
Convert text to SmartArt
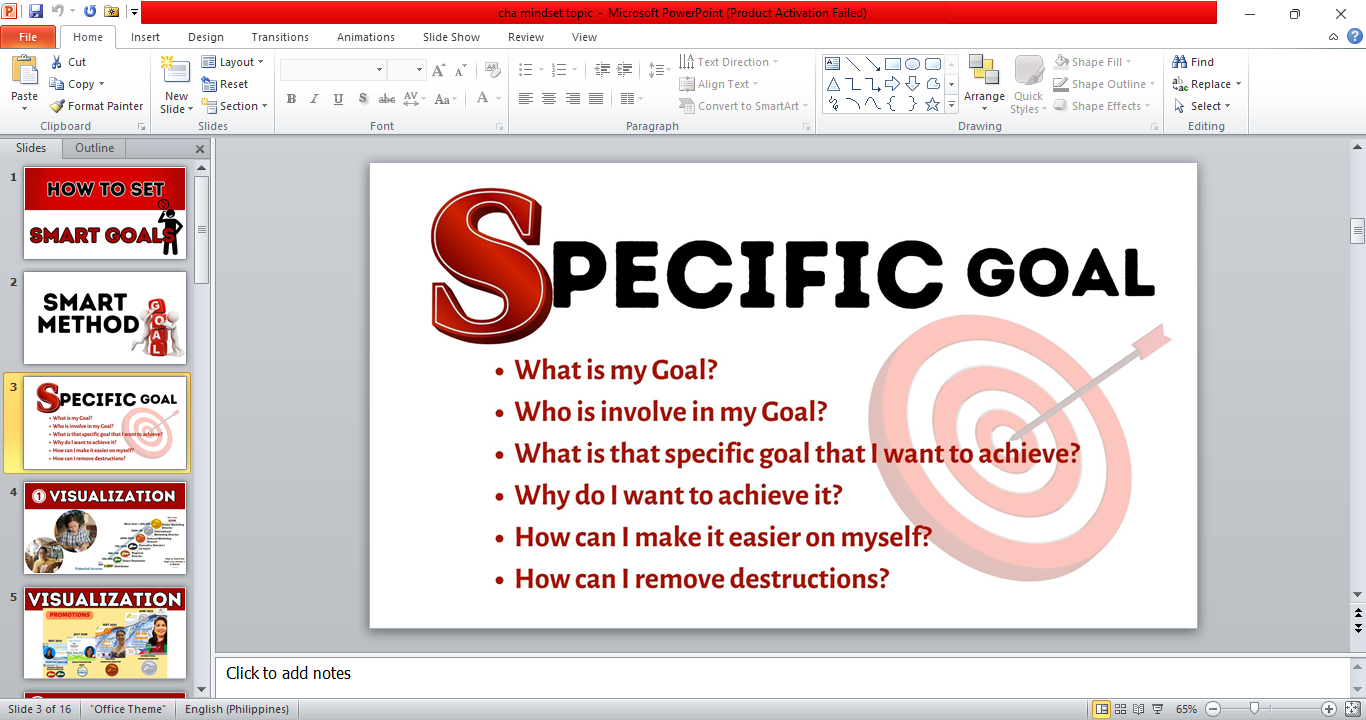coord(743,106)
